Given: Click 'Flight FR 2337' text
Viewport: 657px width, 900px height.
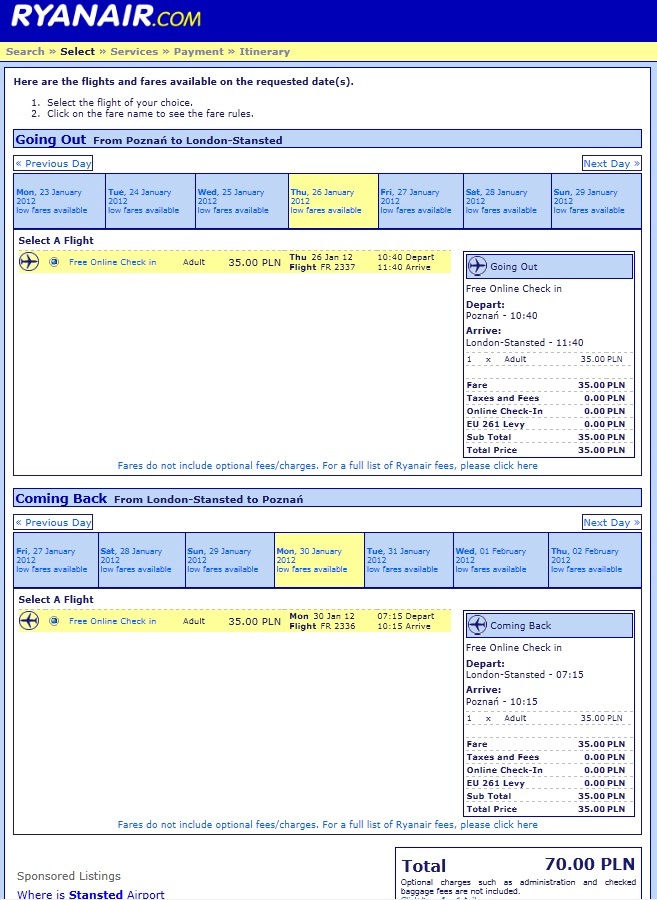Looking at the screenshot, I should click(x=322, y=267).
